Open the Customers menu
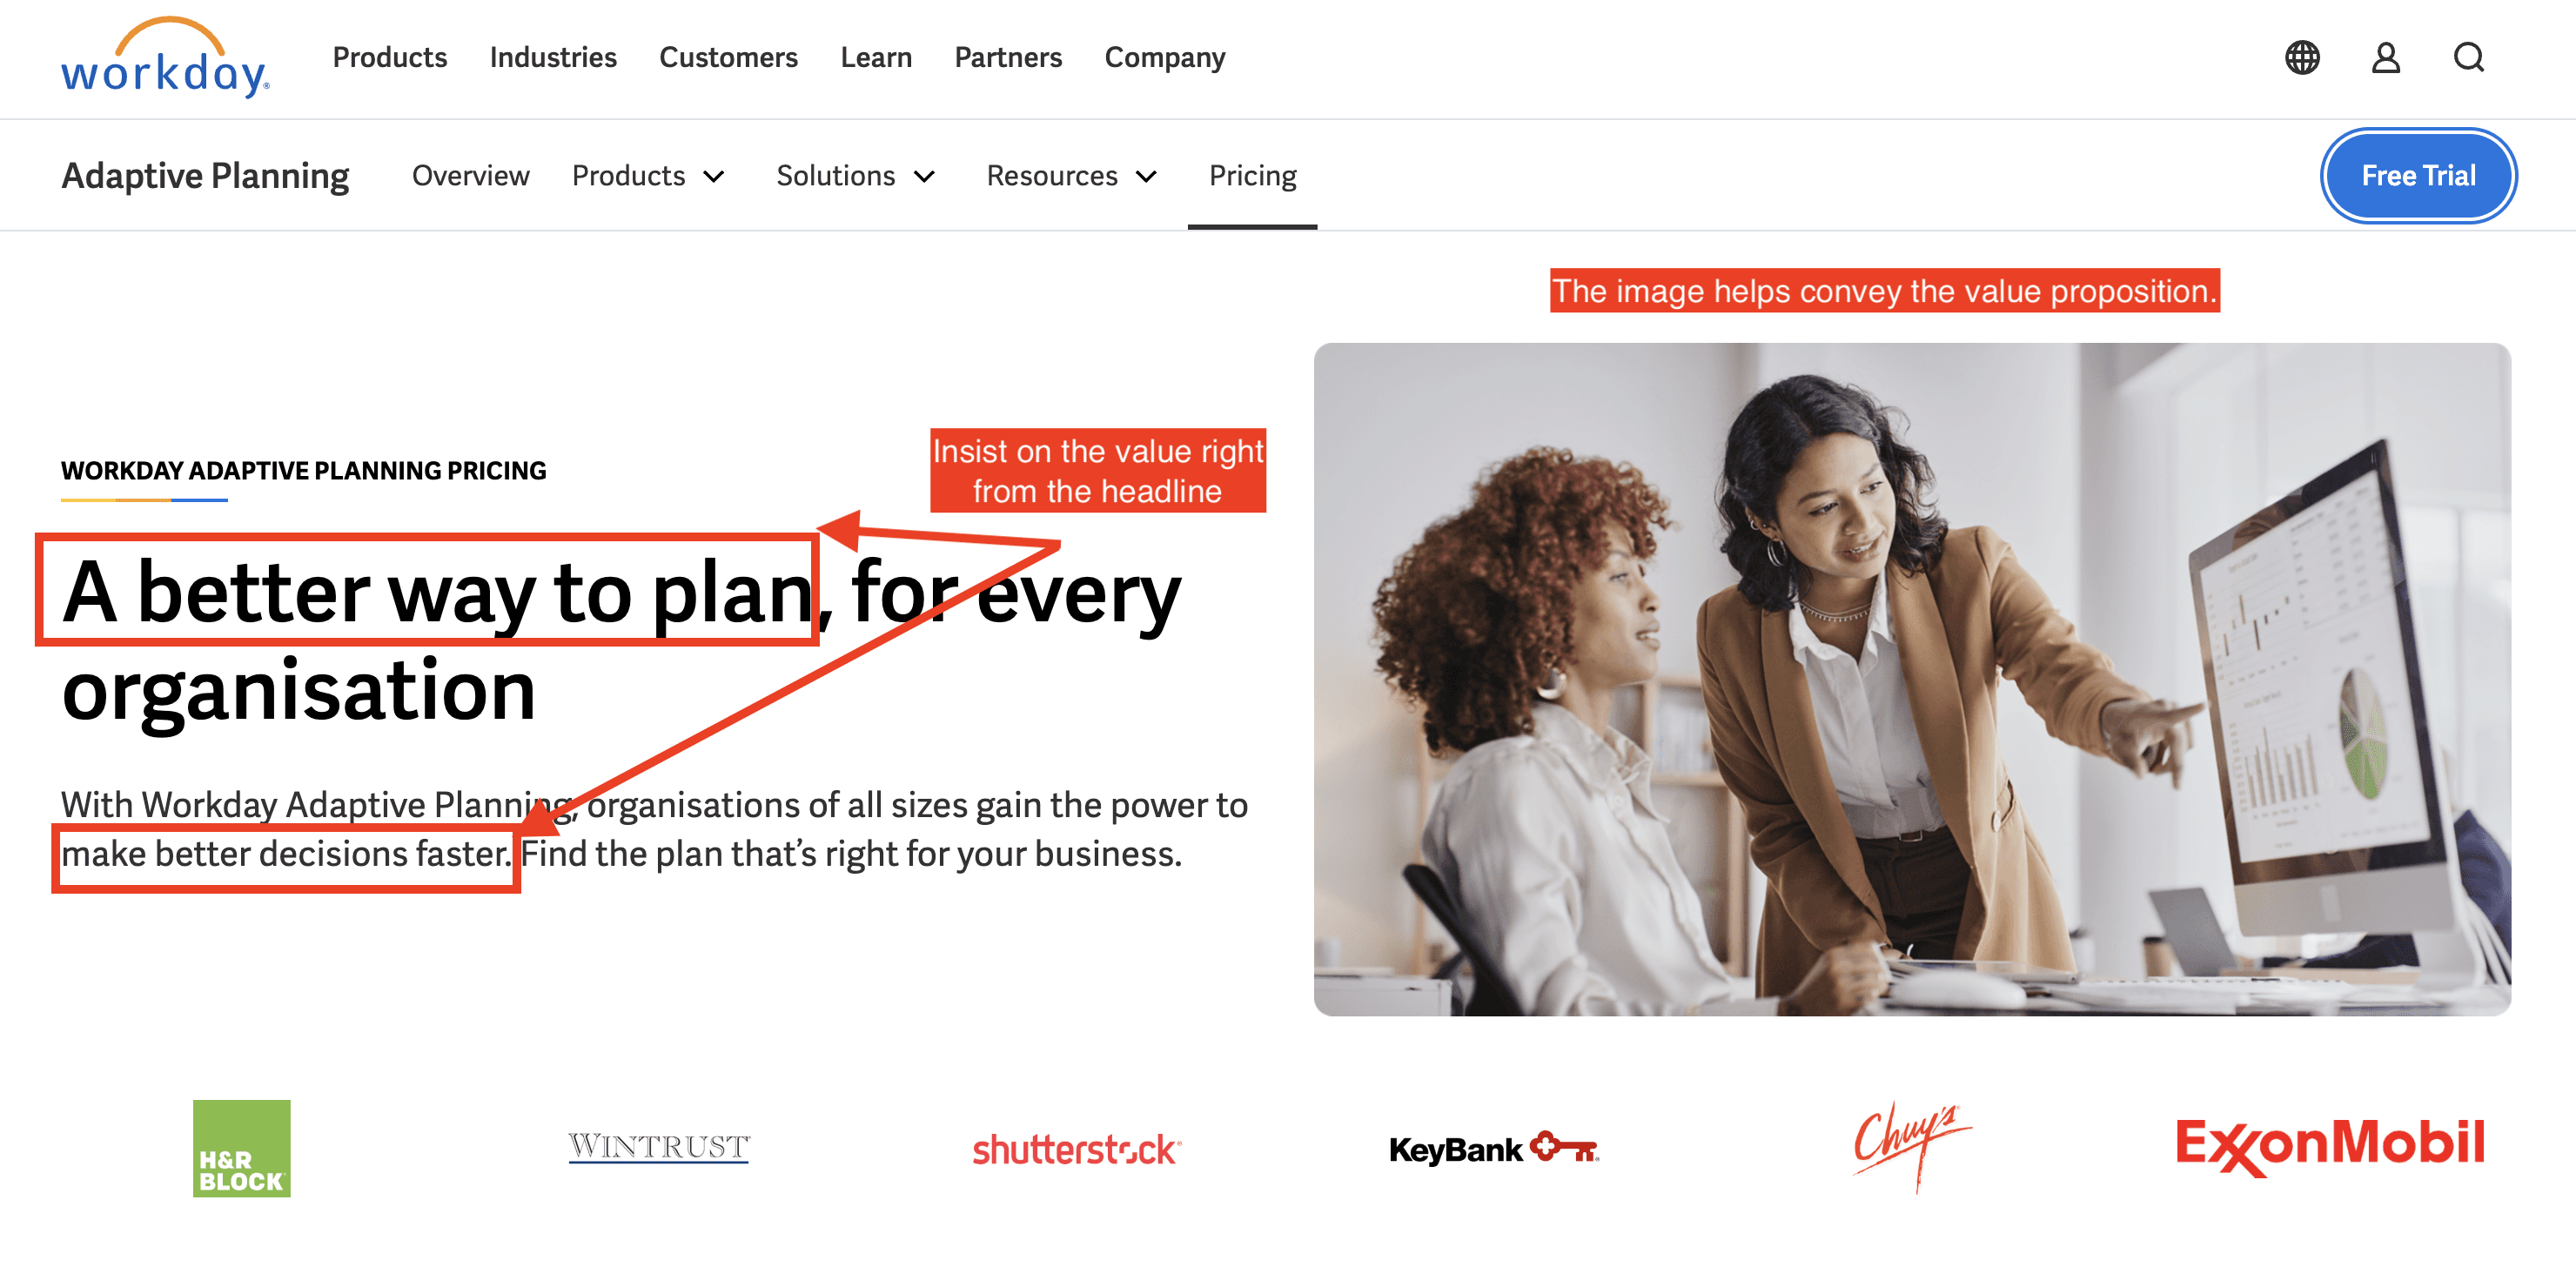2576x1267 pixels. (x=728, y=58)
